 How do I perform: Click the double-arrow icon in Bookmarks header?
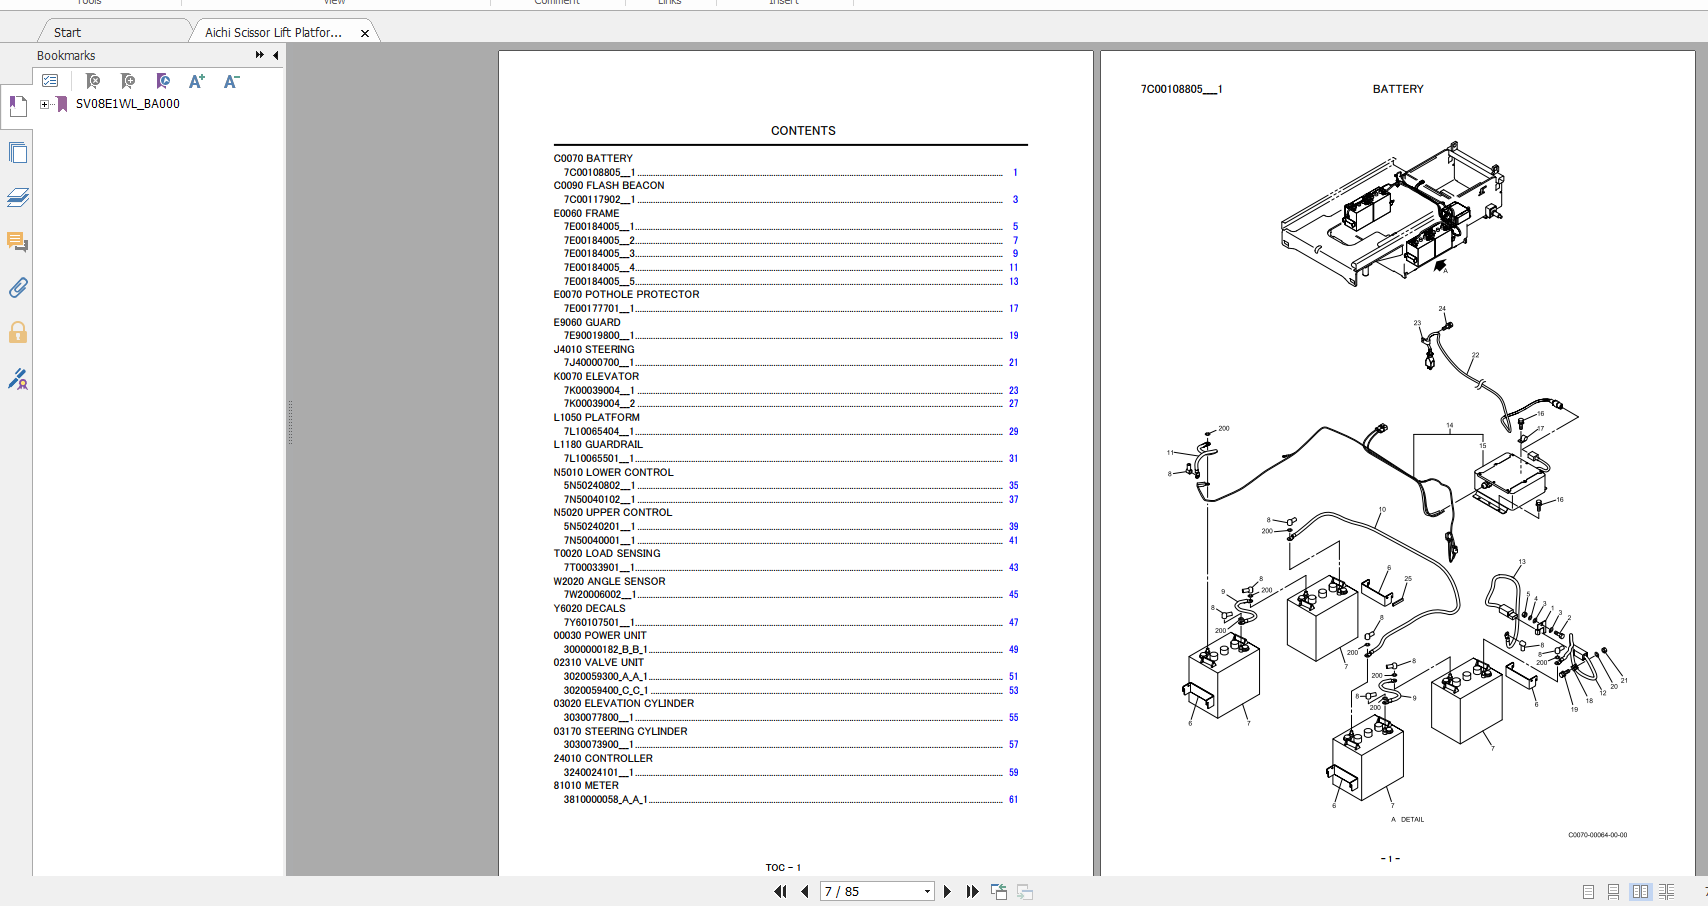[260, 55]
